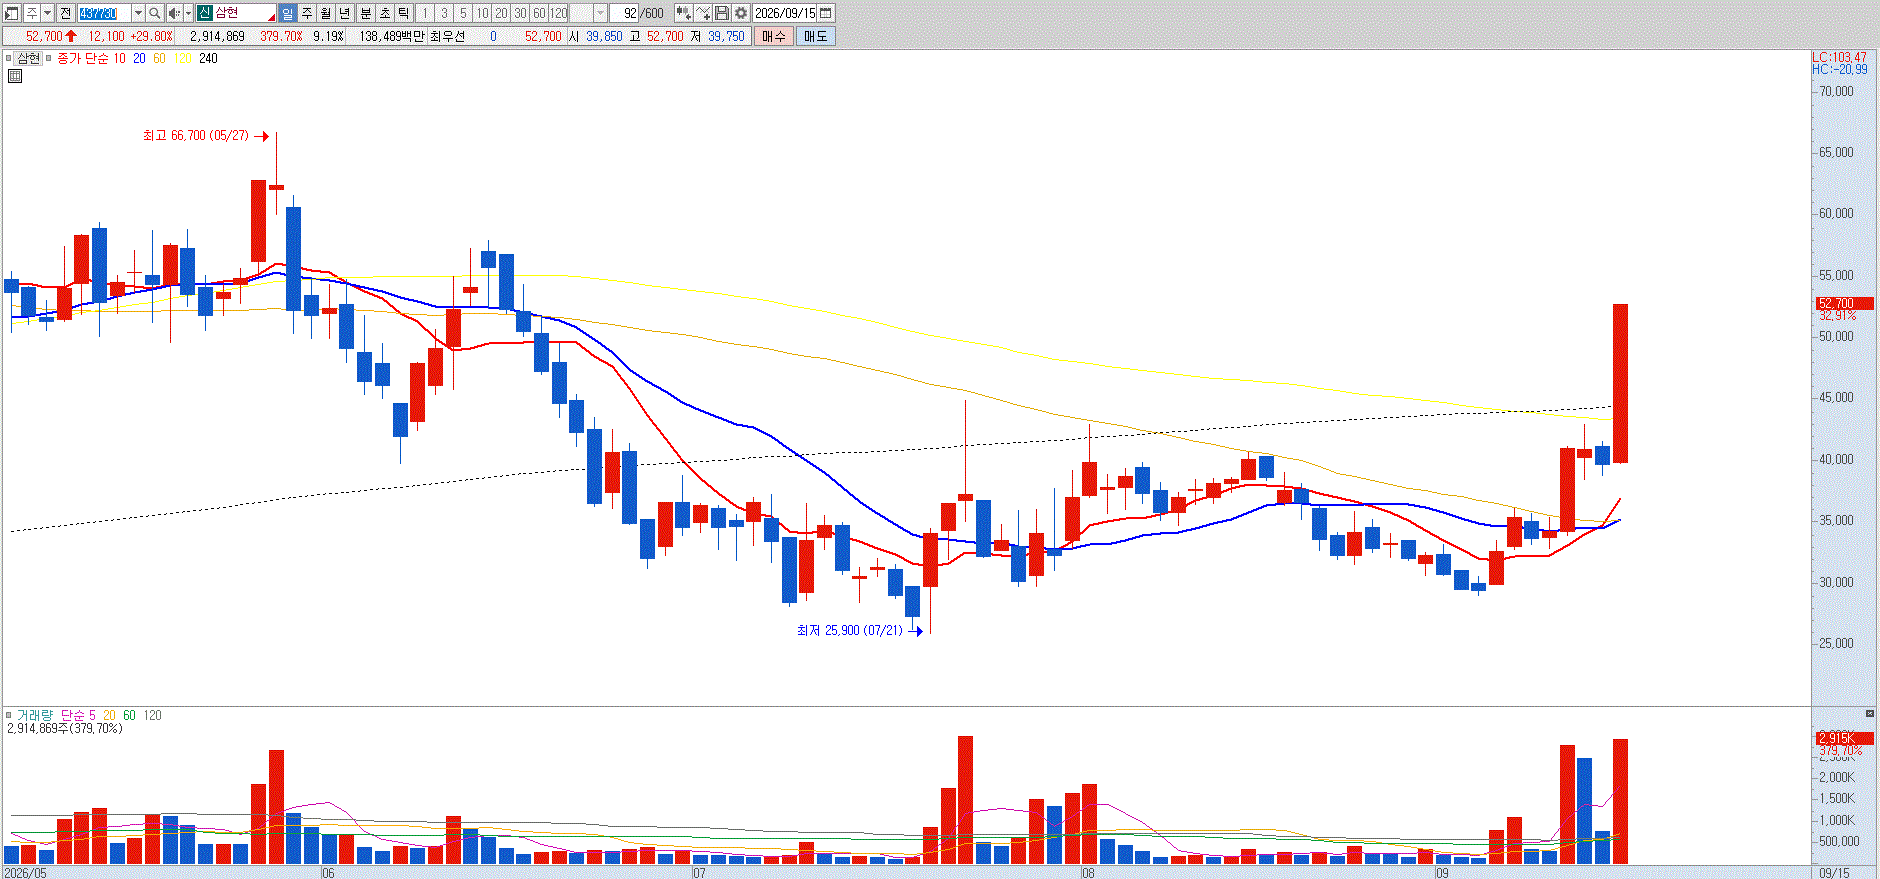This screenshot has height=879, width=1880.
Task: Click the speaker sound icon
Action: [174, 13]
